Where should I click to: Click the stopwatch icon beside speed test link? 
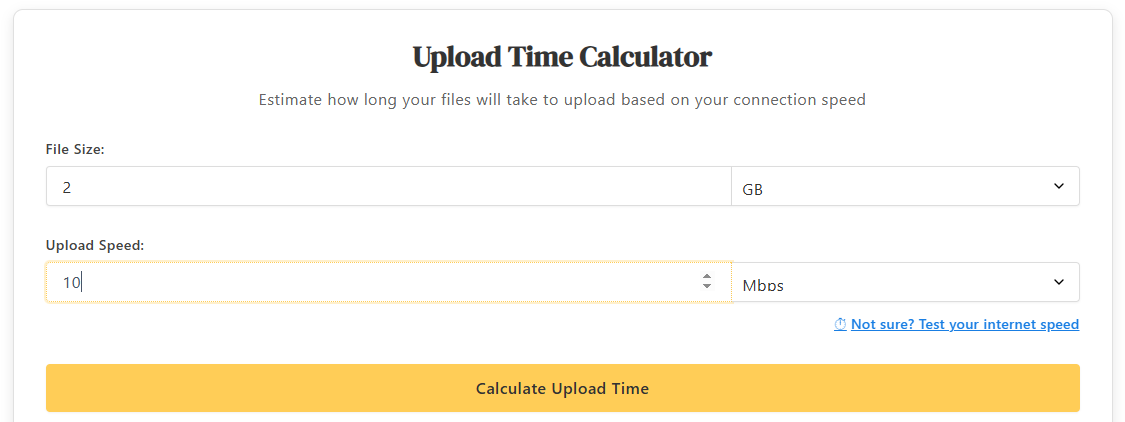840,324
